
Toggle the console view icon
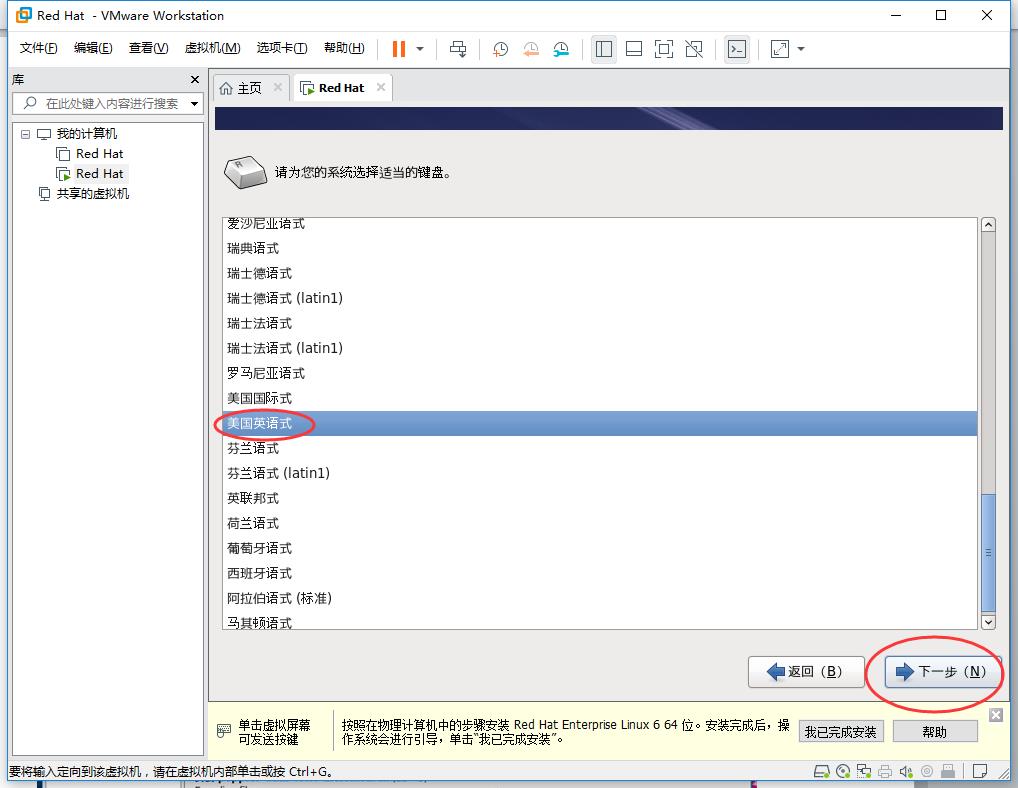click(737, 49)
